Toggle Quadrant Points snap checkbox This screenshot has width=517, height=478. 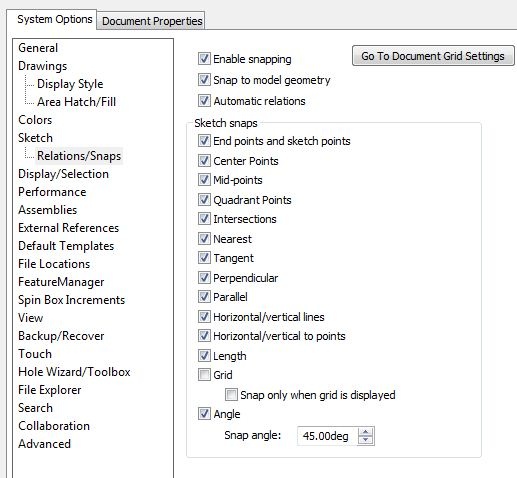click(x=204, y=200)
